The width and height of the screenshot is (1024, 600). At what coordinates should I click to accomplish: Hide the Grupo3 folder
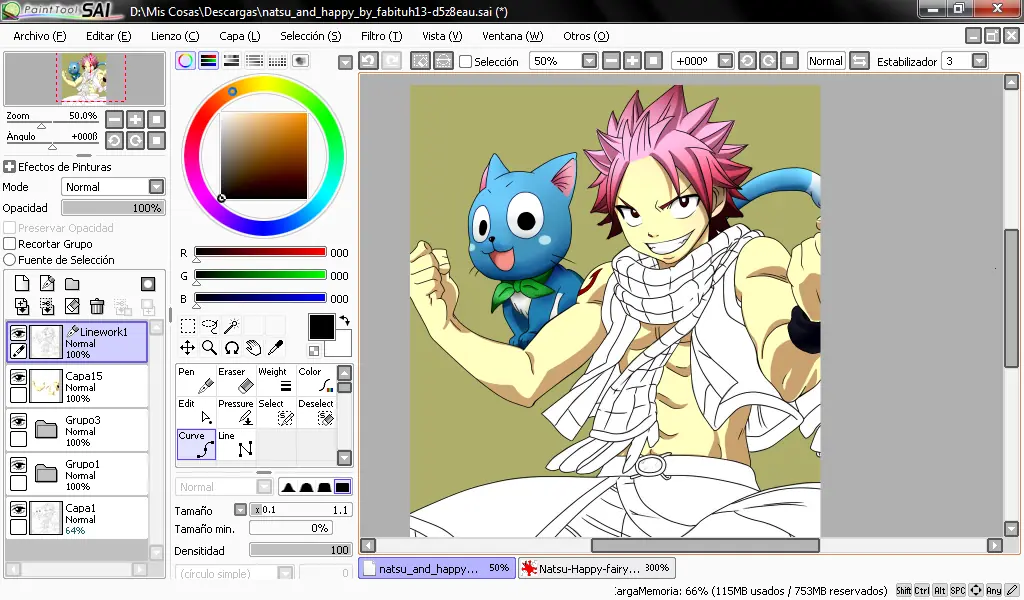(x=18, y=421)
